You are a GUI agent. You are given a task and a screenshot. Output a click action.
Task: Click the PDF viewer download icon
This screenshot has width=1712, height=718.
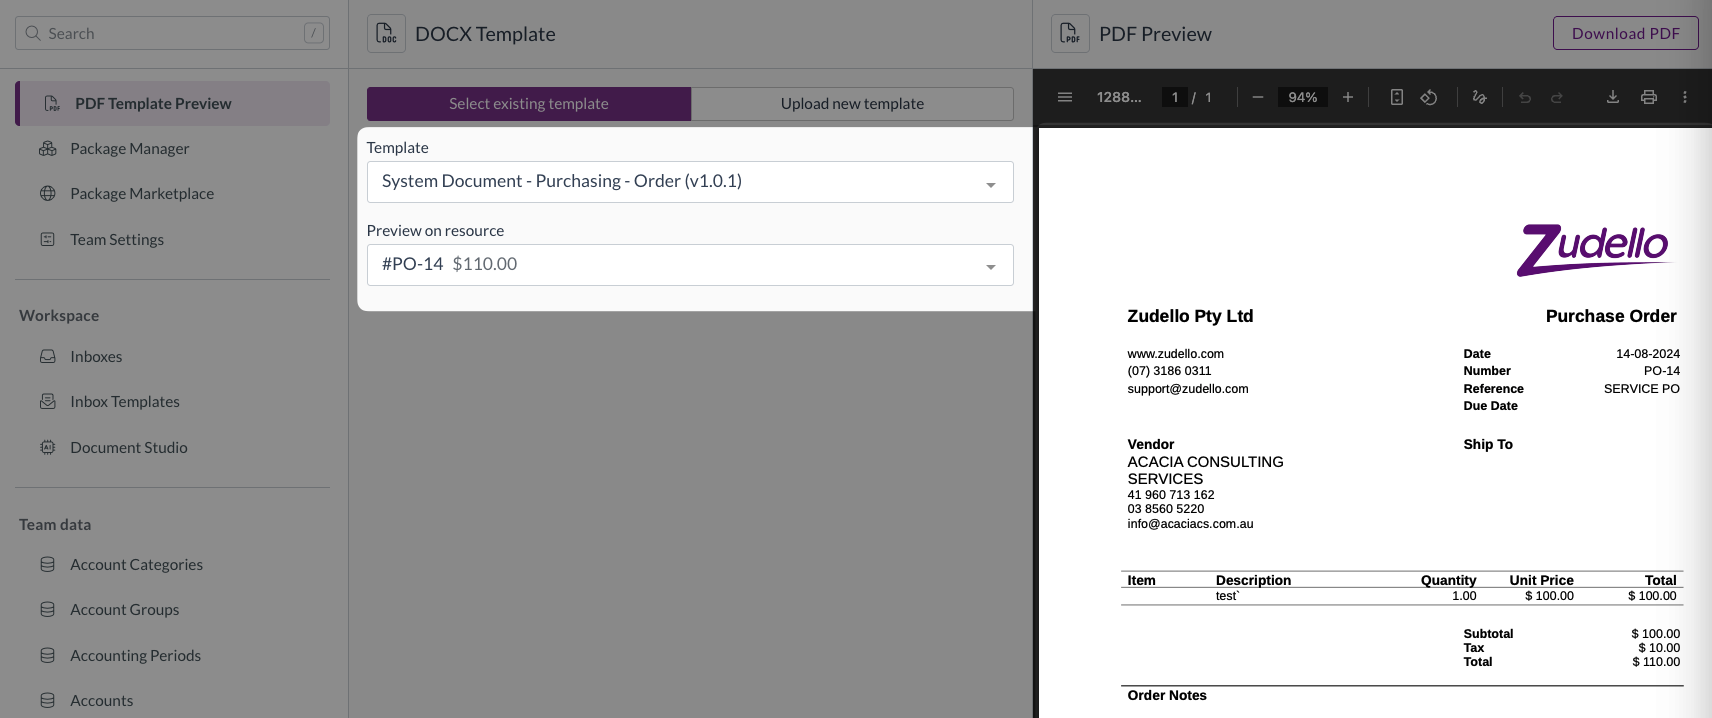click(x=1613, y=97)
